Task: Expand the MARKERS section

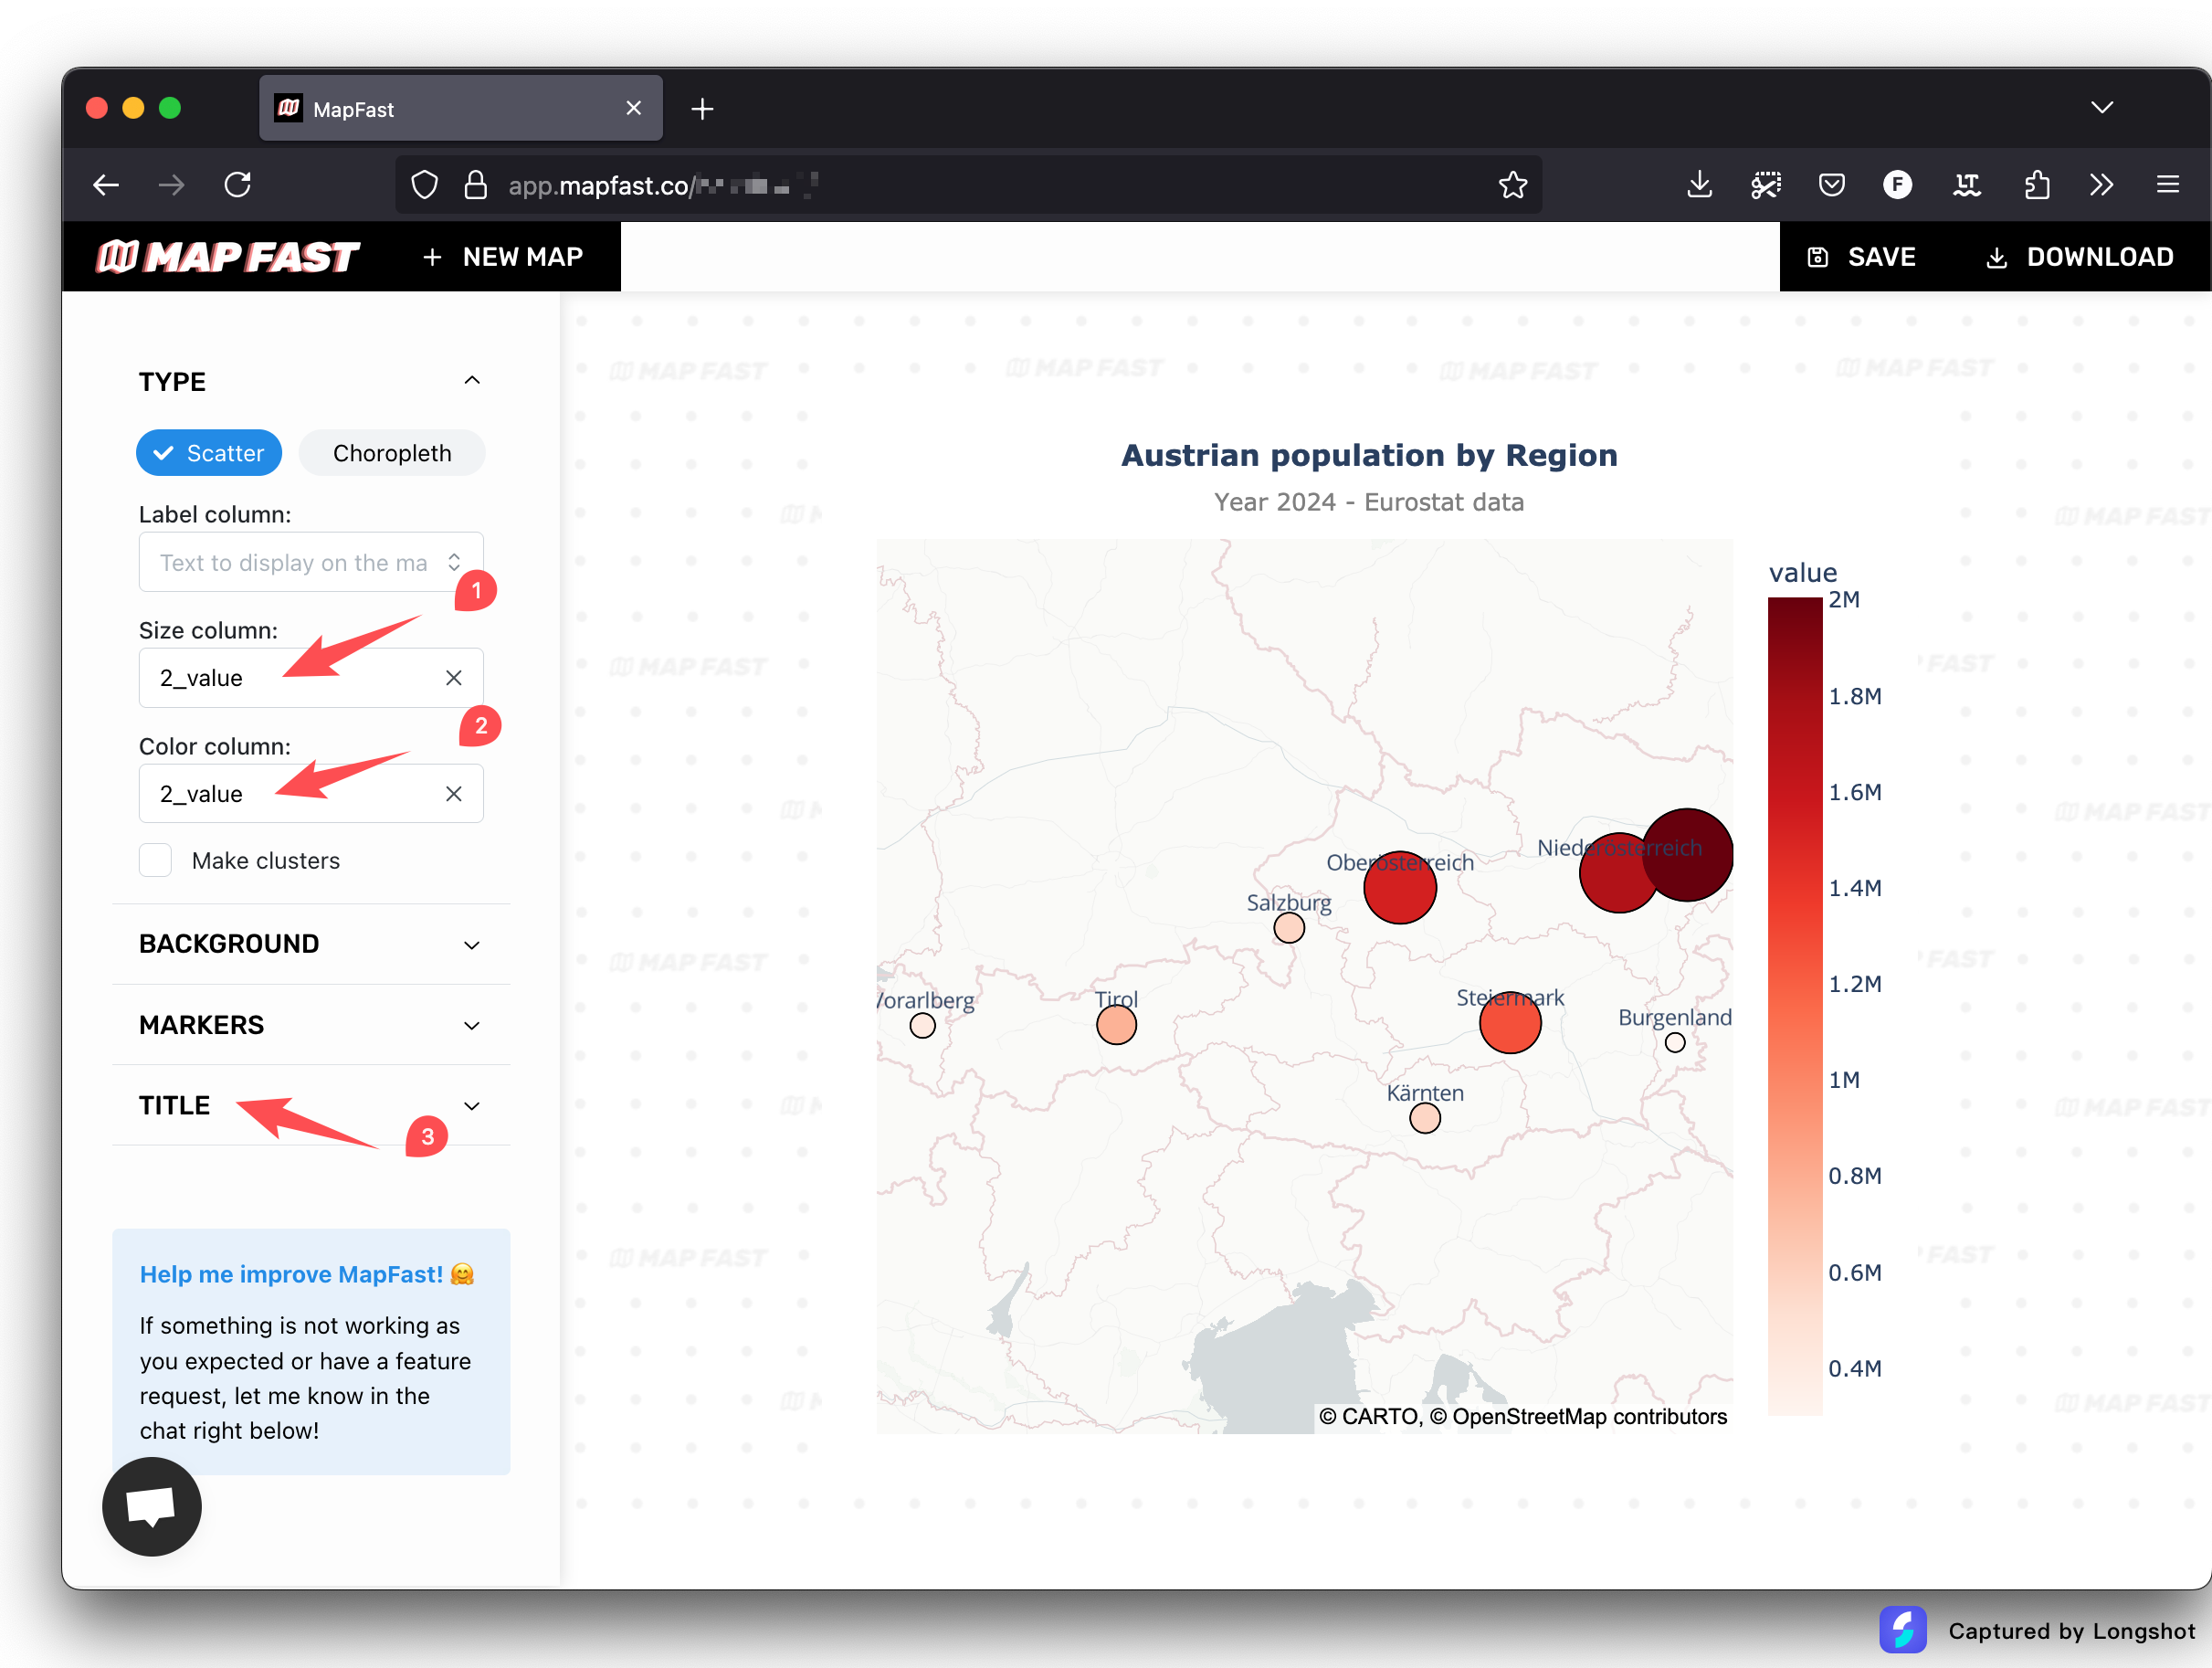Action: click(311, 1025)
